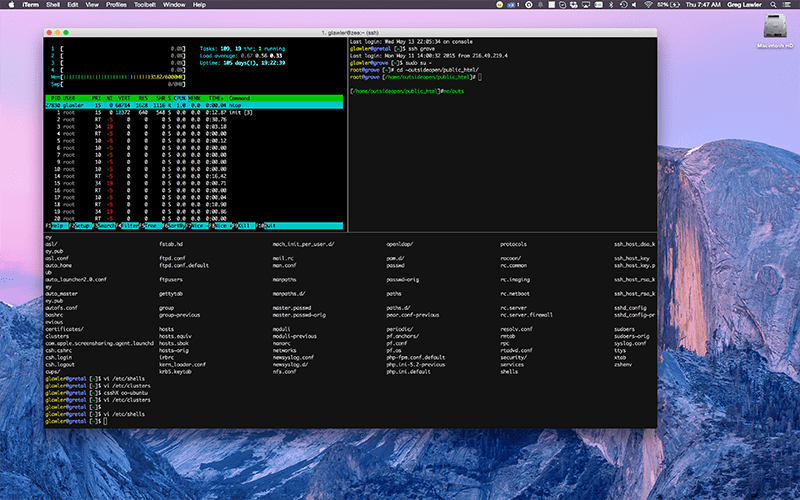Select the init [3] process row

[194, 112]
